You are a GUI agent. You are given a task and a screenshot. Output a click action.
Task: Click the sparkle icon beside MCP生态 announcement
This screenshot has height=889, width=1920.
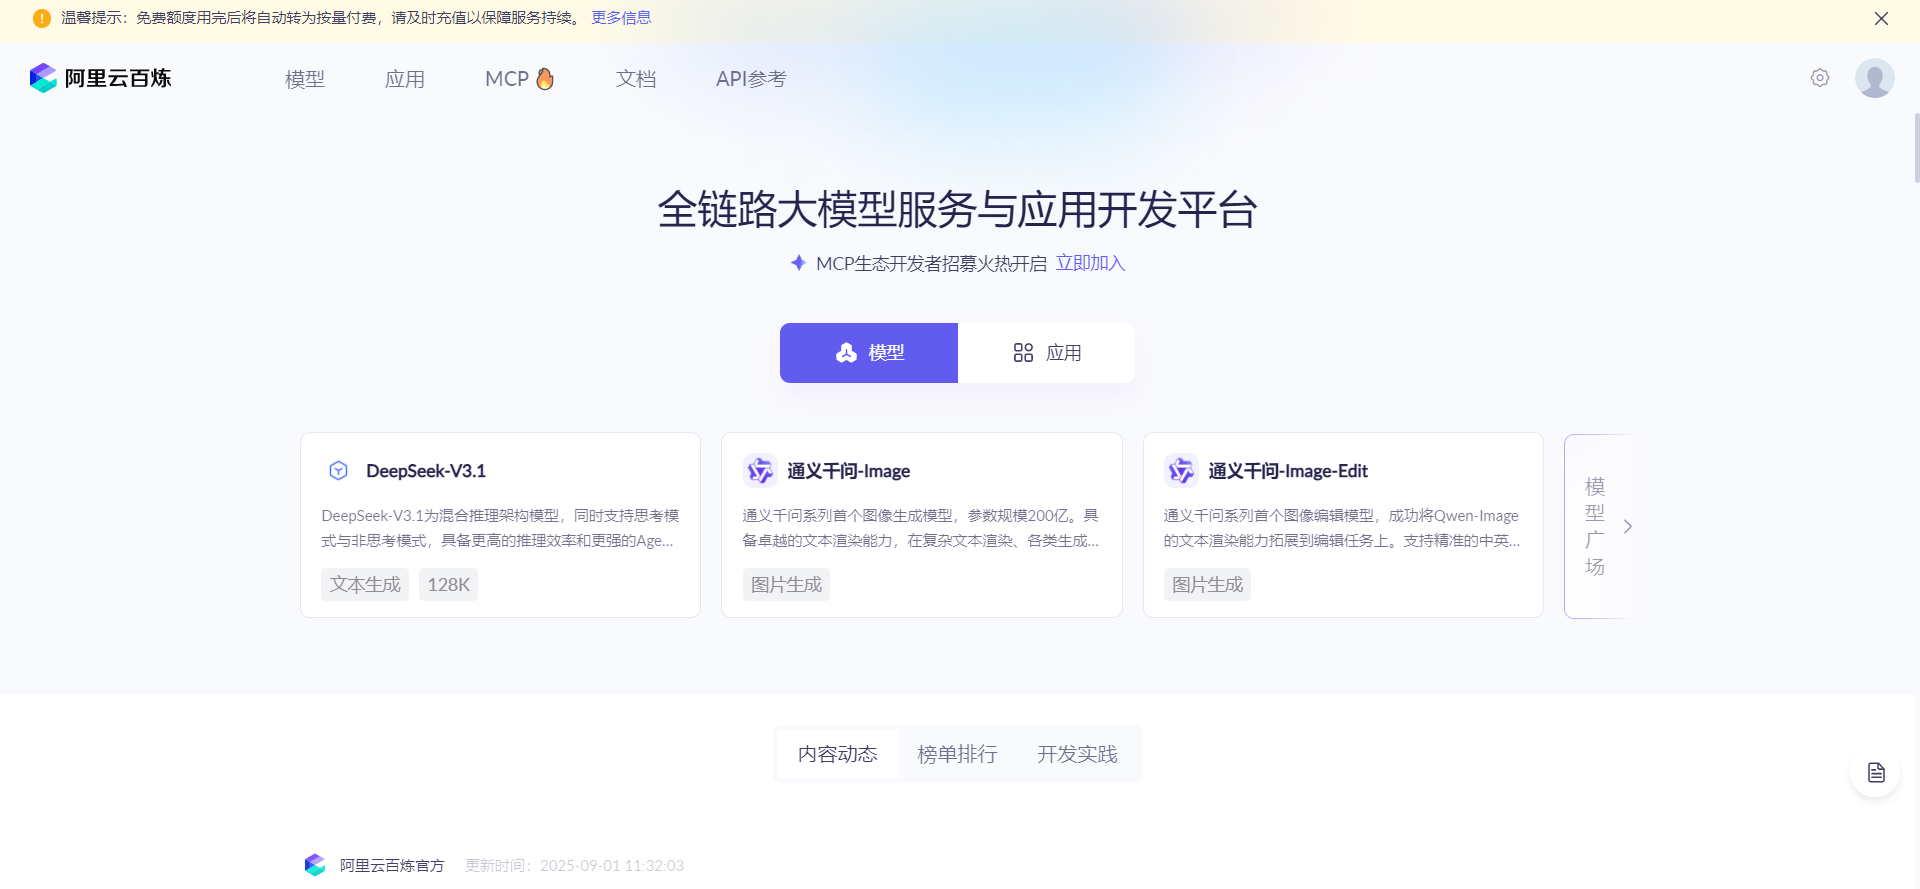pyautogui.click(x=798, y=263)
